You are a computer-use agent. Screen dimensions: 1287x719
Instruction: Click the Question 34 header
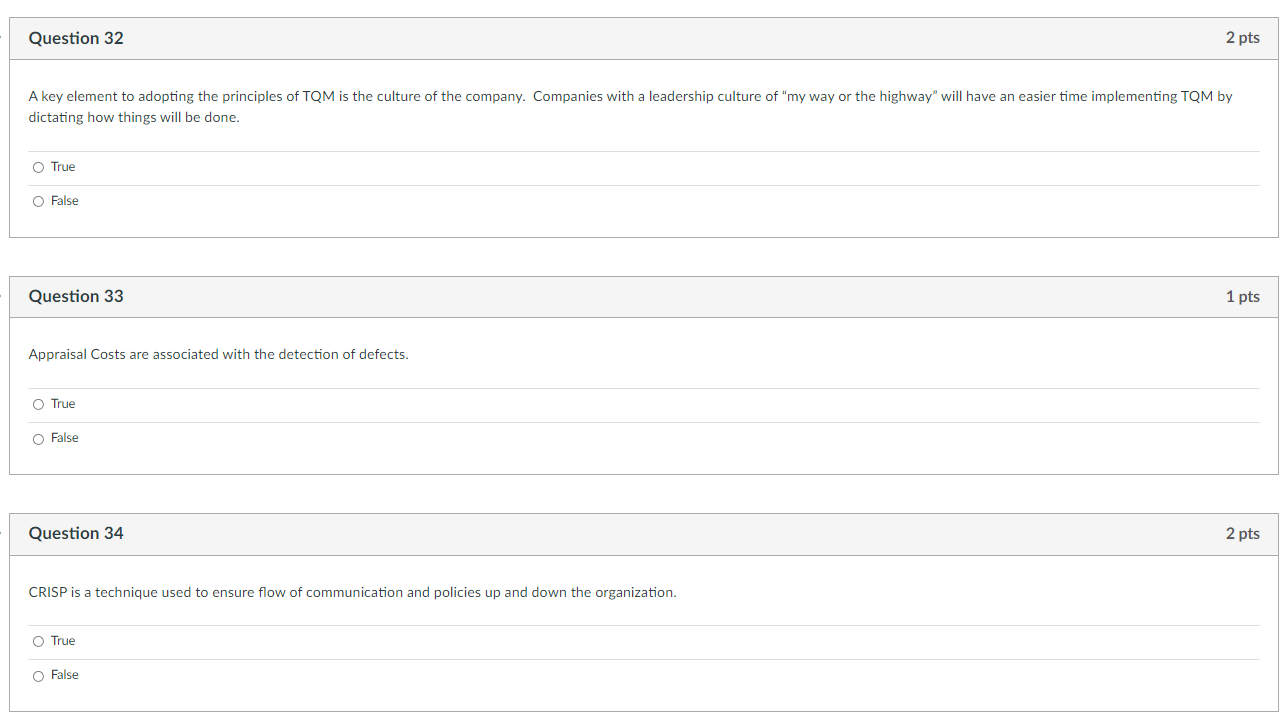coord(76,533)
